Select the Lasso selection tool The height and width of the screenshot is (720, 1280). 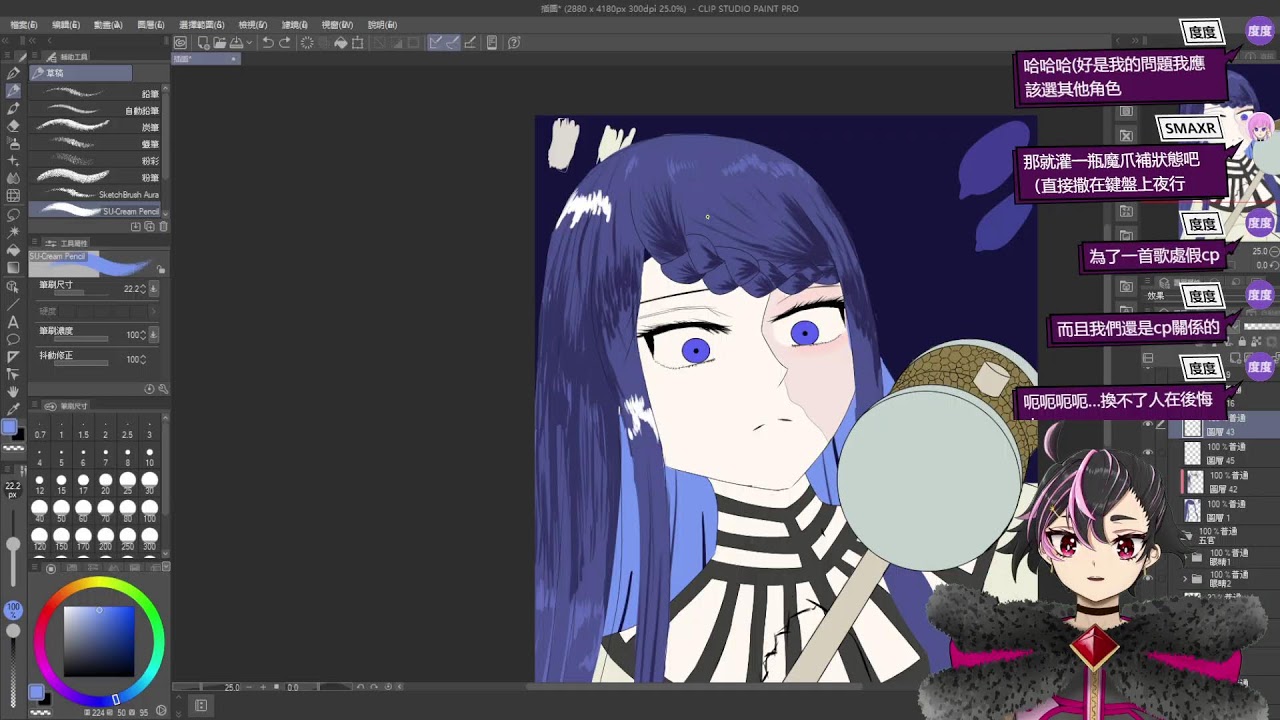click(x=13, y=214)
